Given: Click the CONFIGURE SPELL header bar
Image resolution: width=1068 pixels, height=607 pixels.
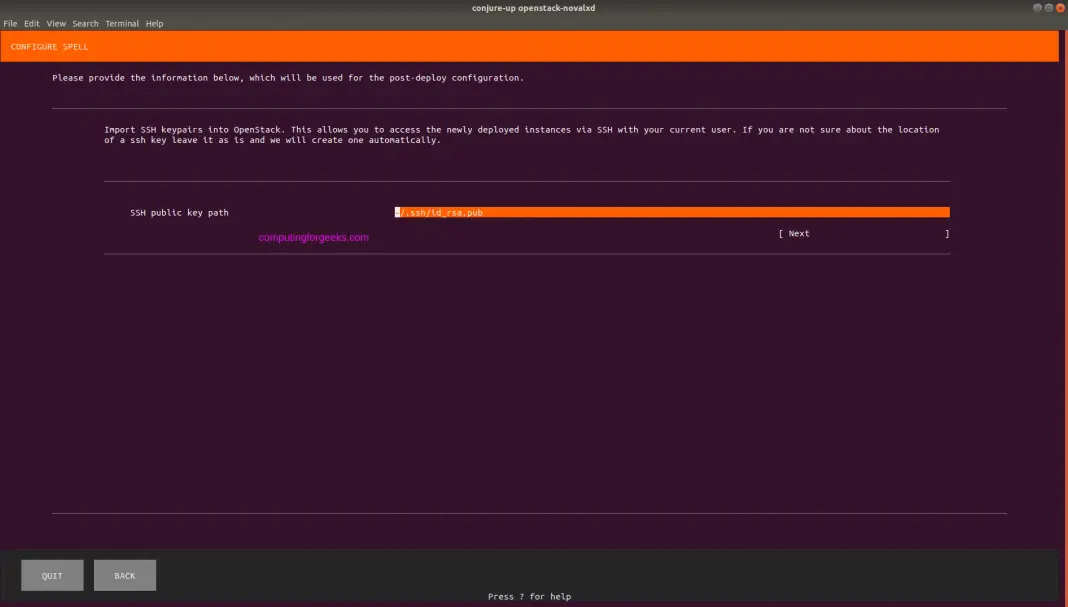Looking at the screenshot, I should (x=48, y=46).
